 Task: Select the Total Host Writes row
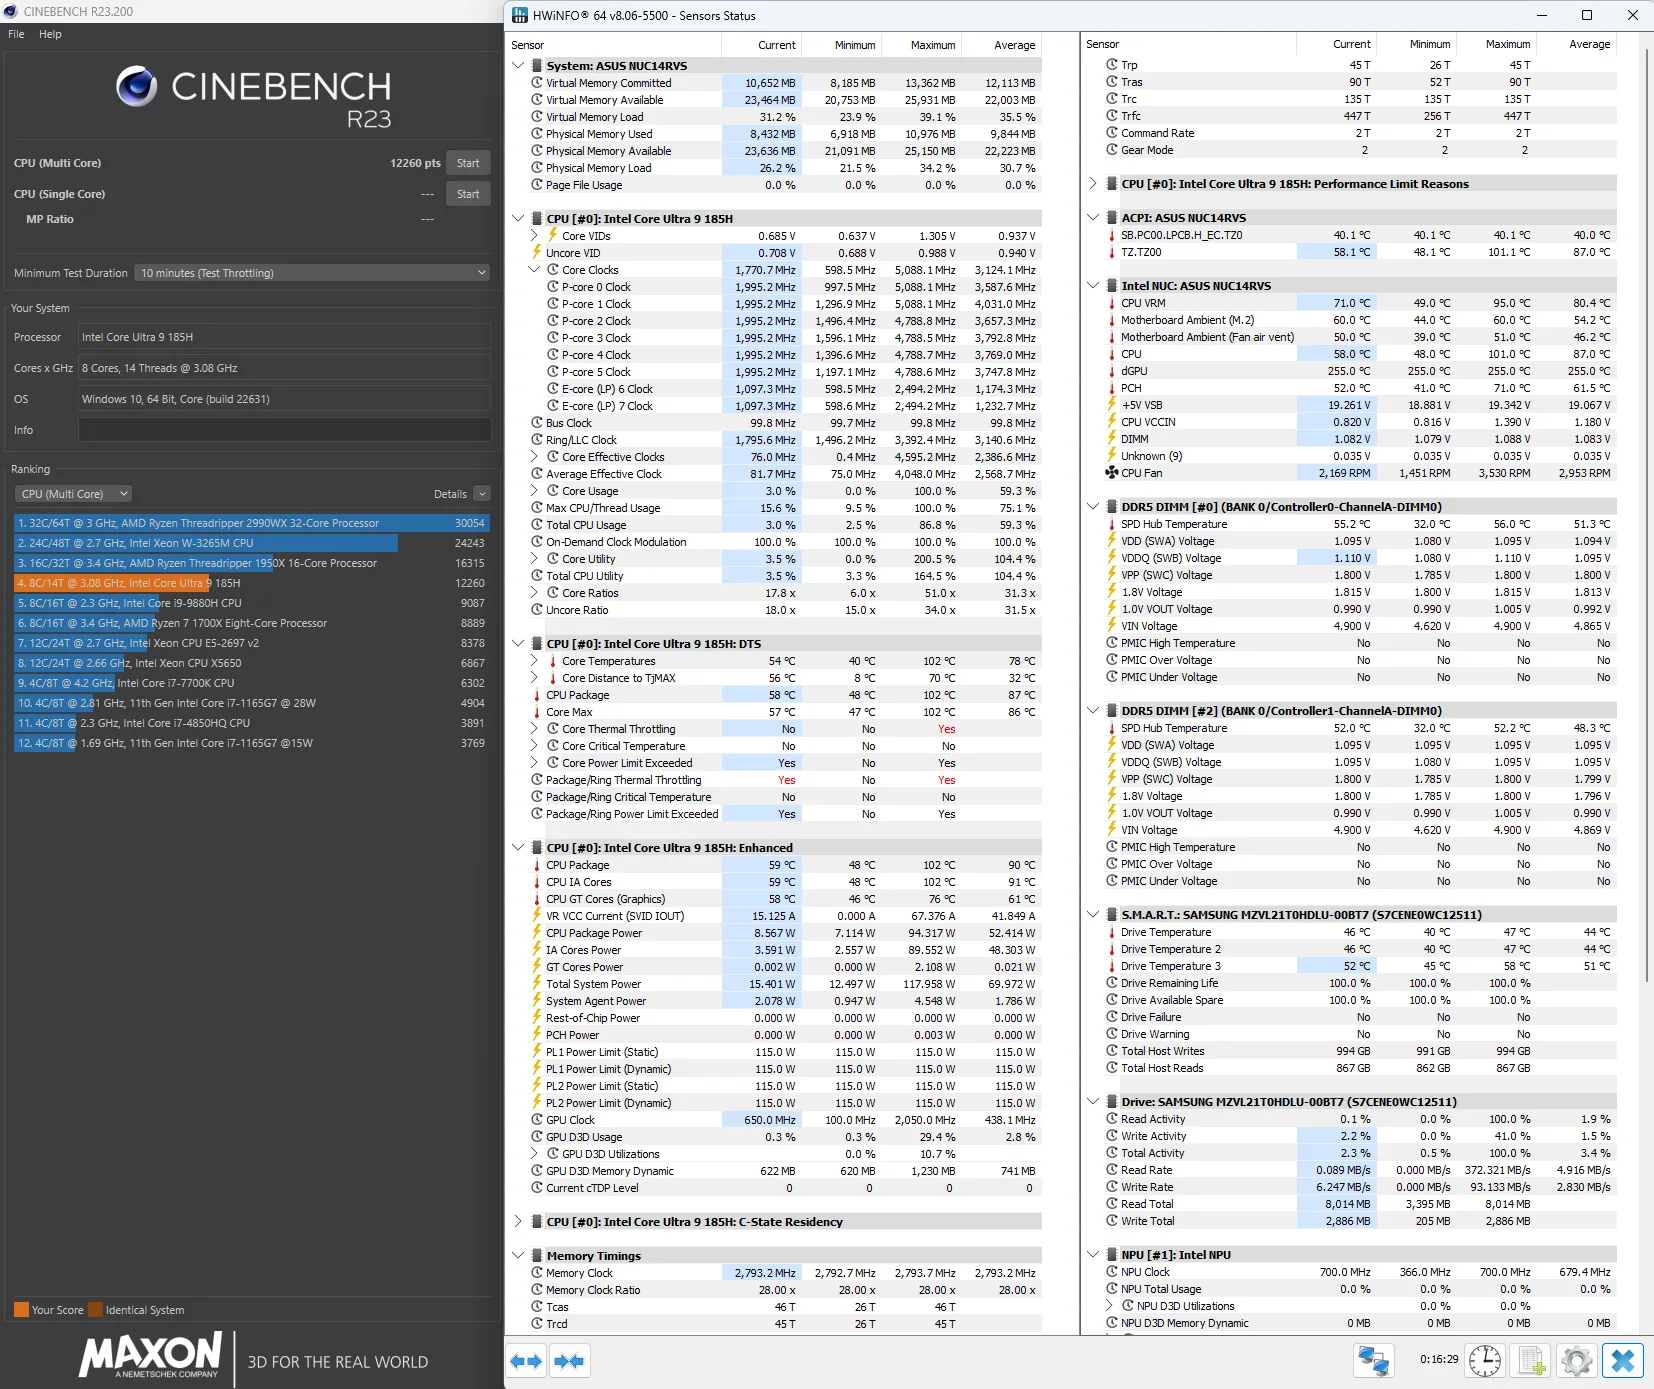pos(1360,1051)
